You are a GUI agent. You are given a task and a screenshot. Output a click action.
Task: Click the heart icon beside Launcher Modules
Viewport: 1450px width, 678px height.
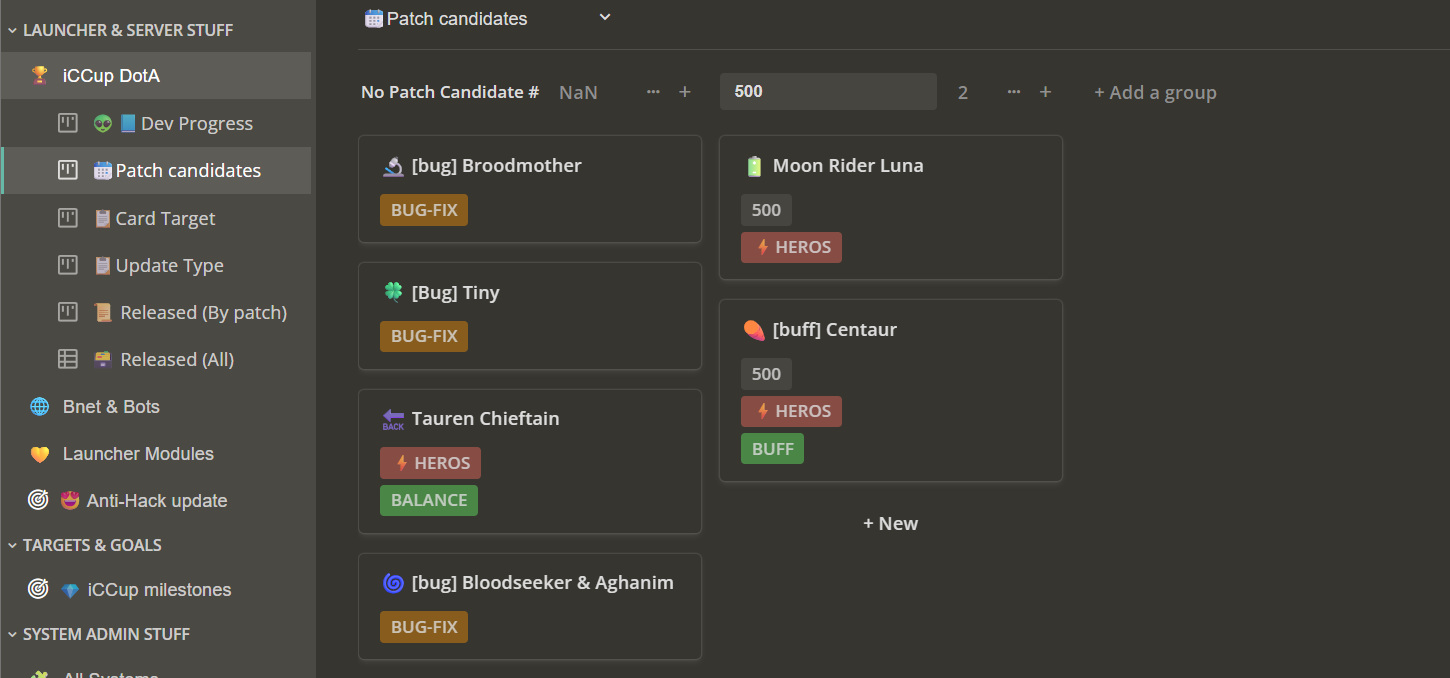(x=39, y=454)
